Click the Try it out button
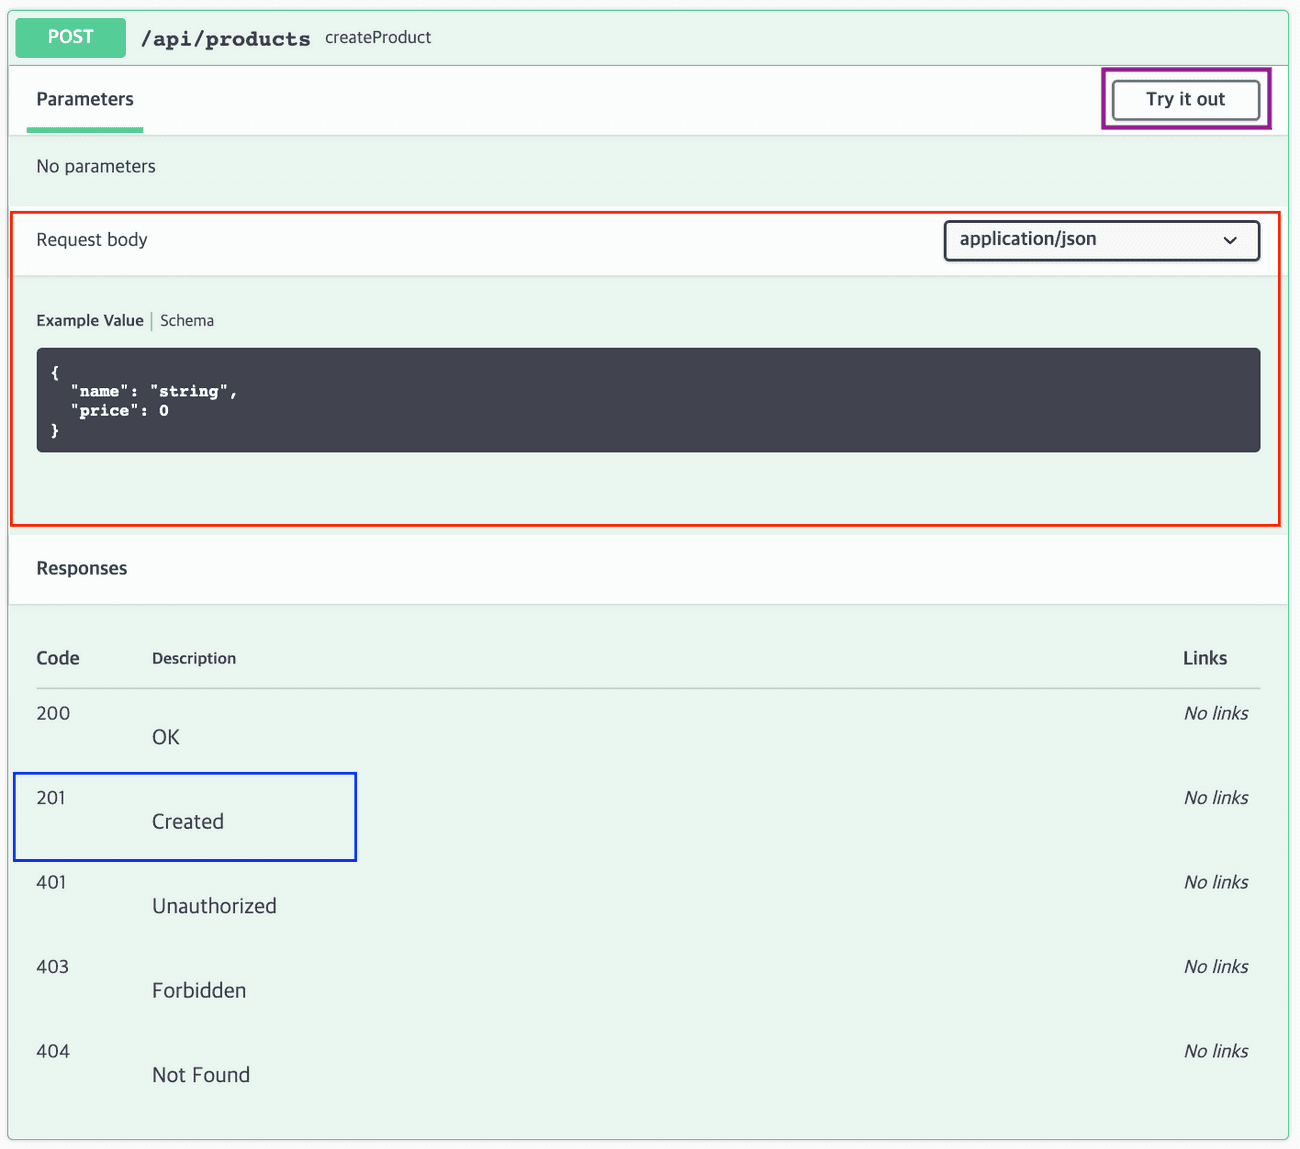Screen dimensions: 1300x1149 [1186, 99]
